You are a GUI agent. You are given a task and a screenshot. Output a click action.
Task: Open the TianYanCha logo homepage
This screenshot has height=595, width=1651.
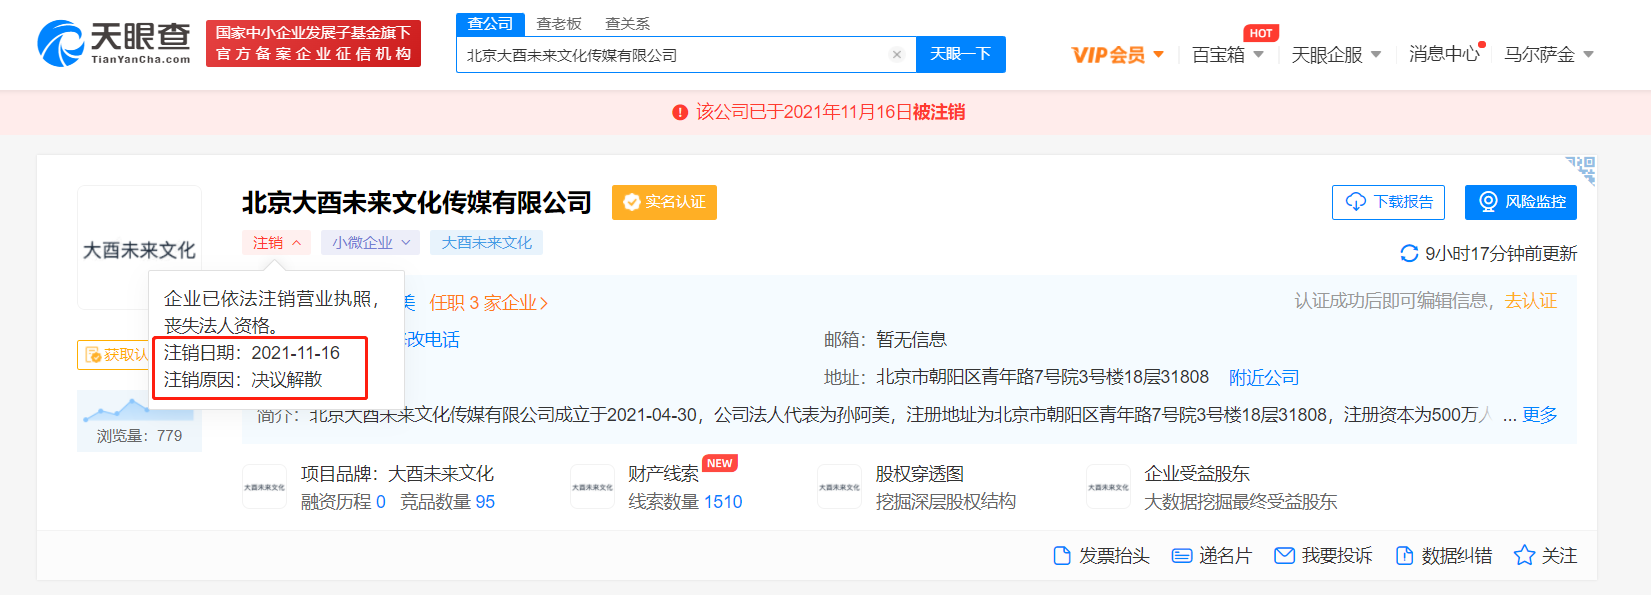point(114,44)
